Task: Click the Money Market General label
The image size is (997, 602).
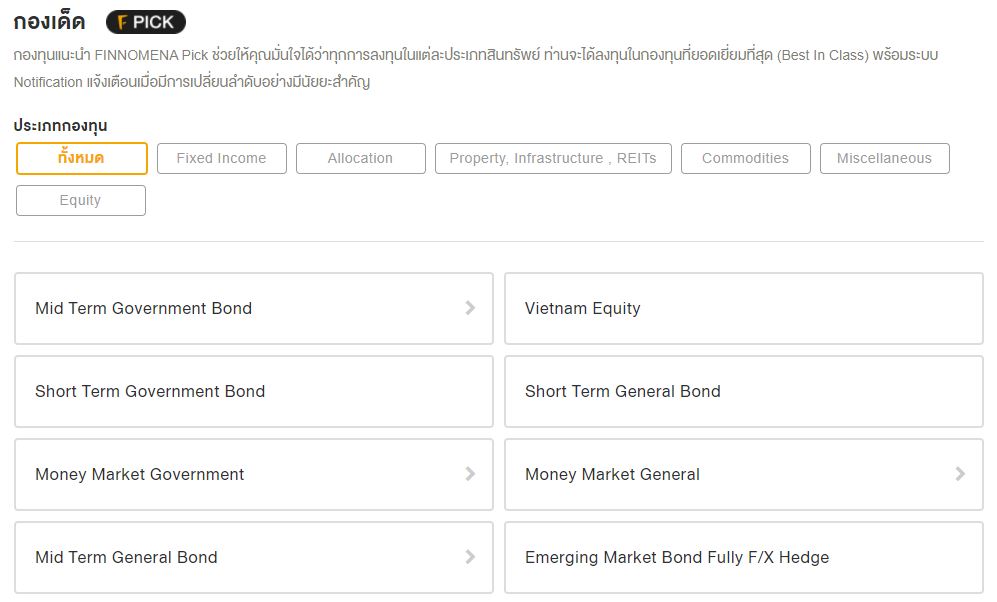Action: tap(612, 474)
